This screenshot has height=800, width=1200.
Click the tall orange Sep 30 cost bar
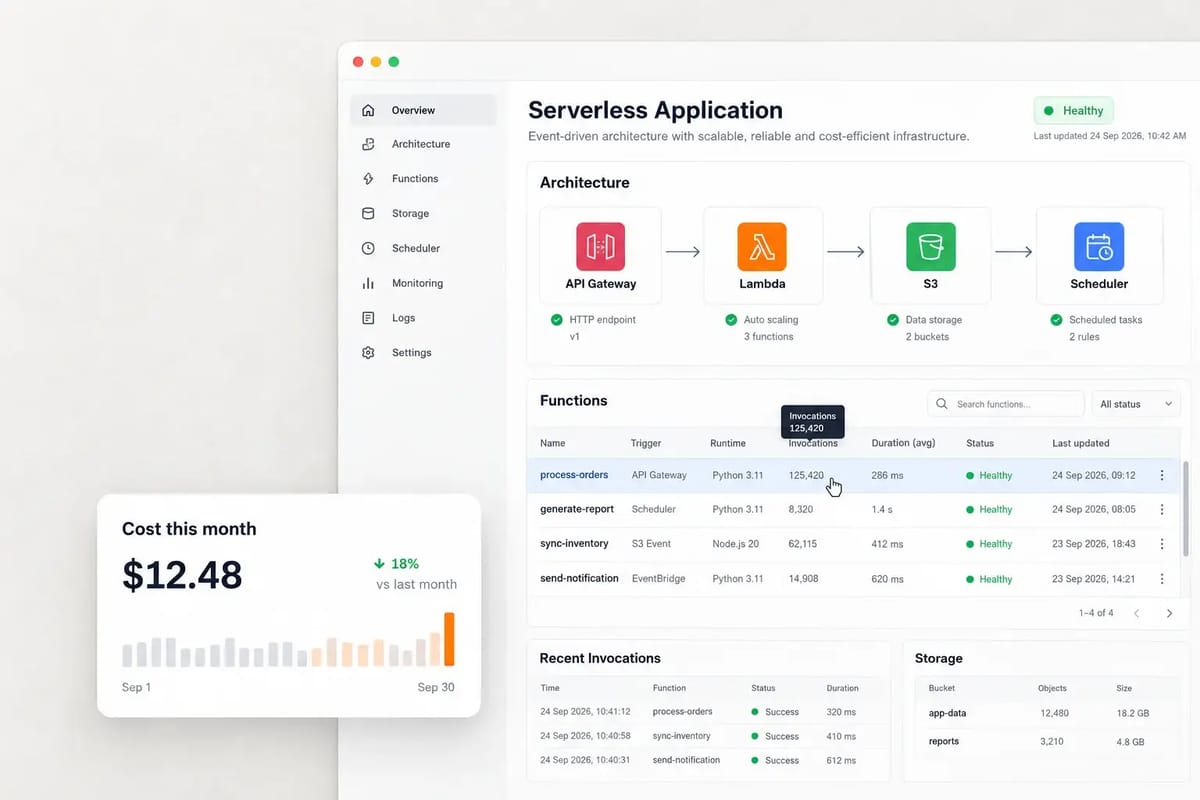click(449, 639)
